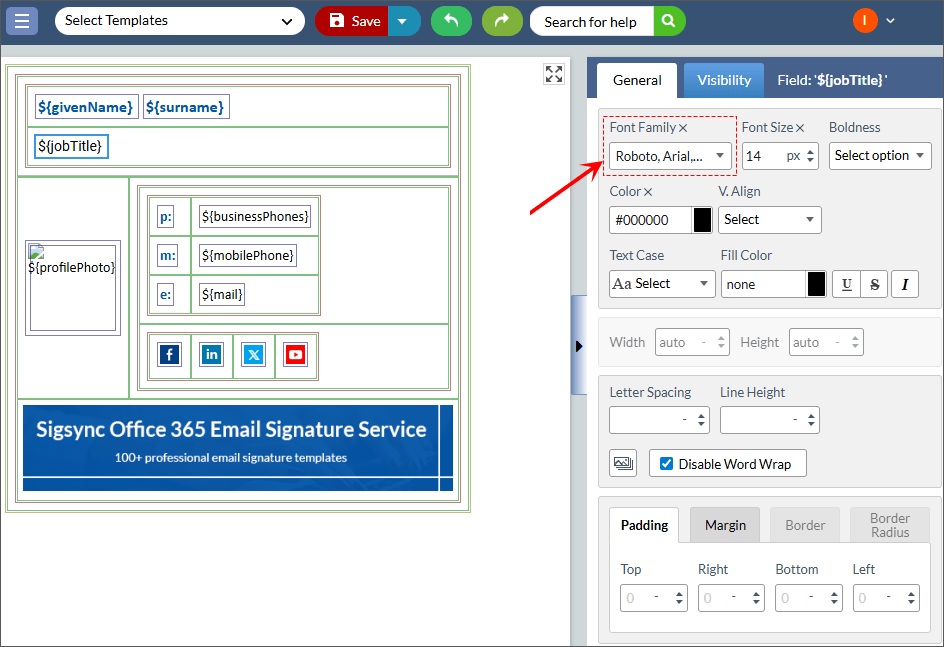Click the green search magnifier icon
Image resolution: width=944 pixels, height=647 pixels.
669,21
